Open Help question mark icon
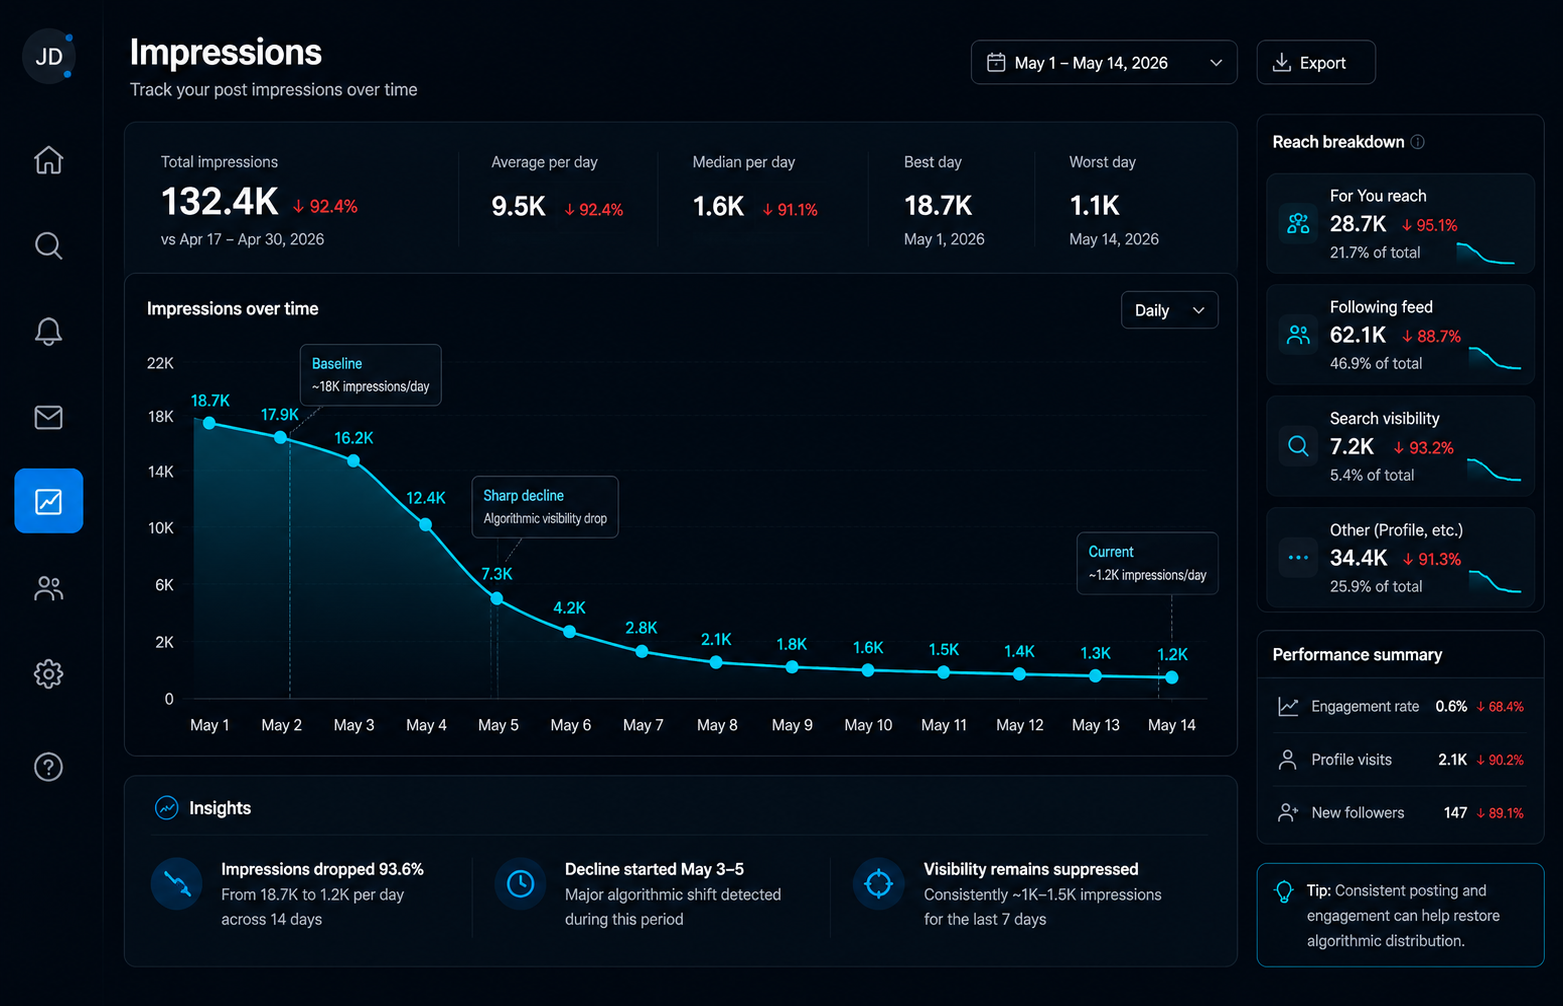 point(48,767)
